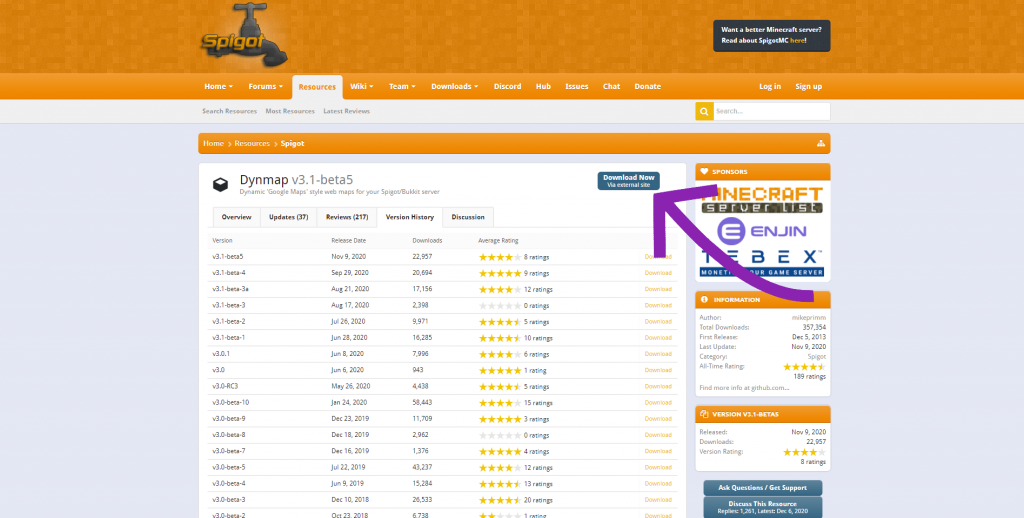
Task: Open Latest Reviews sub-link
Action: (347, 111)
